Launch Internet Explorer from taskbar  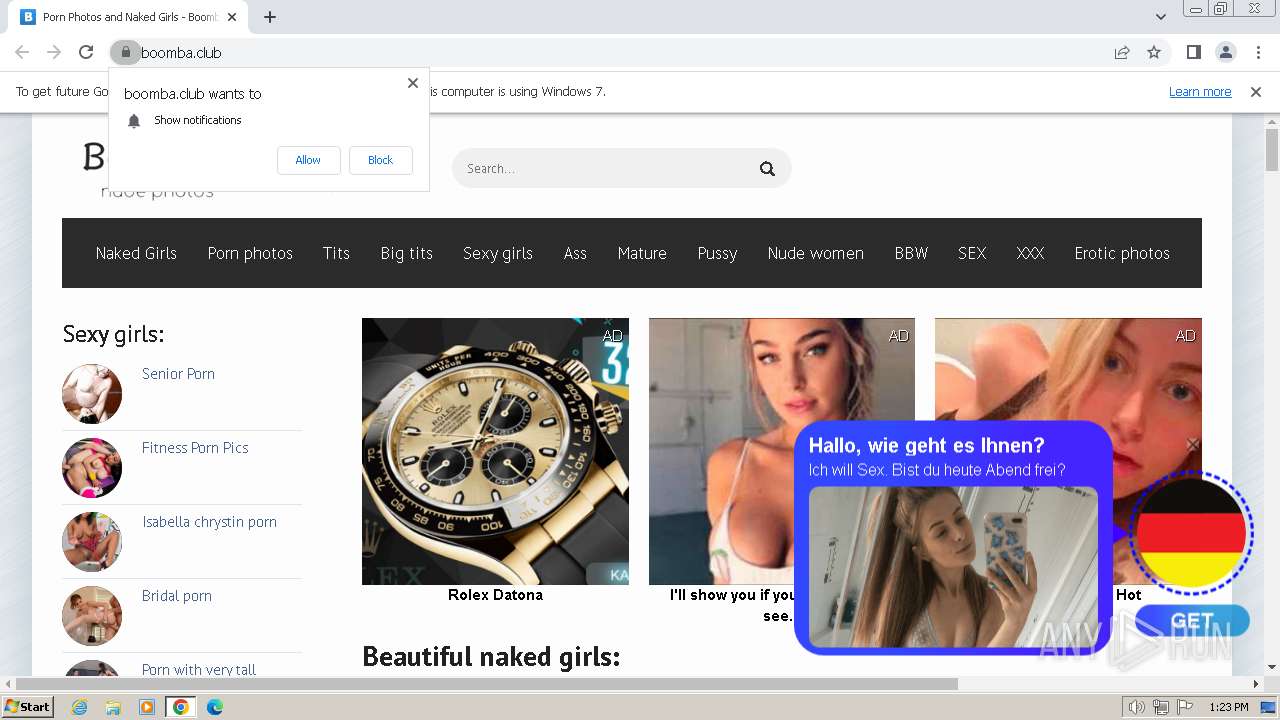[79, 707]
